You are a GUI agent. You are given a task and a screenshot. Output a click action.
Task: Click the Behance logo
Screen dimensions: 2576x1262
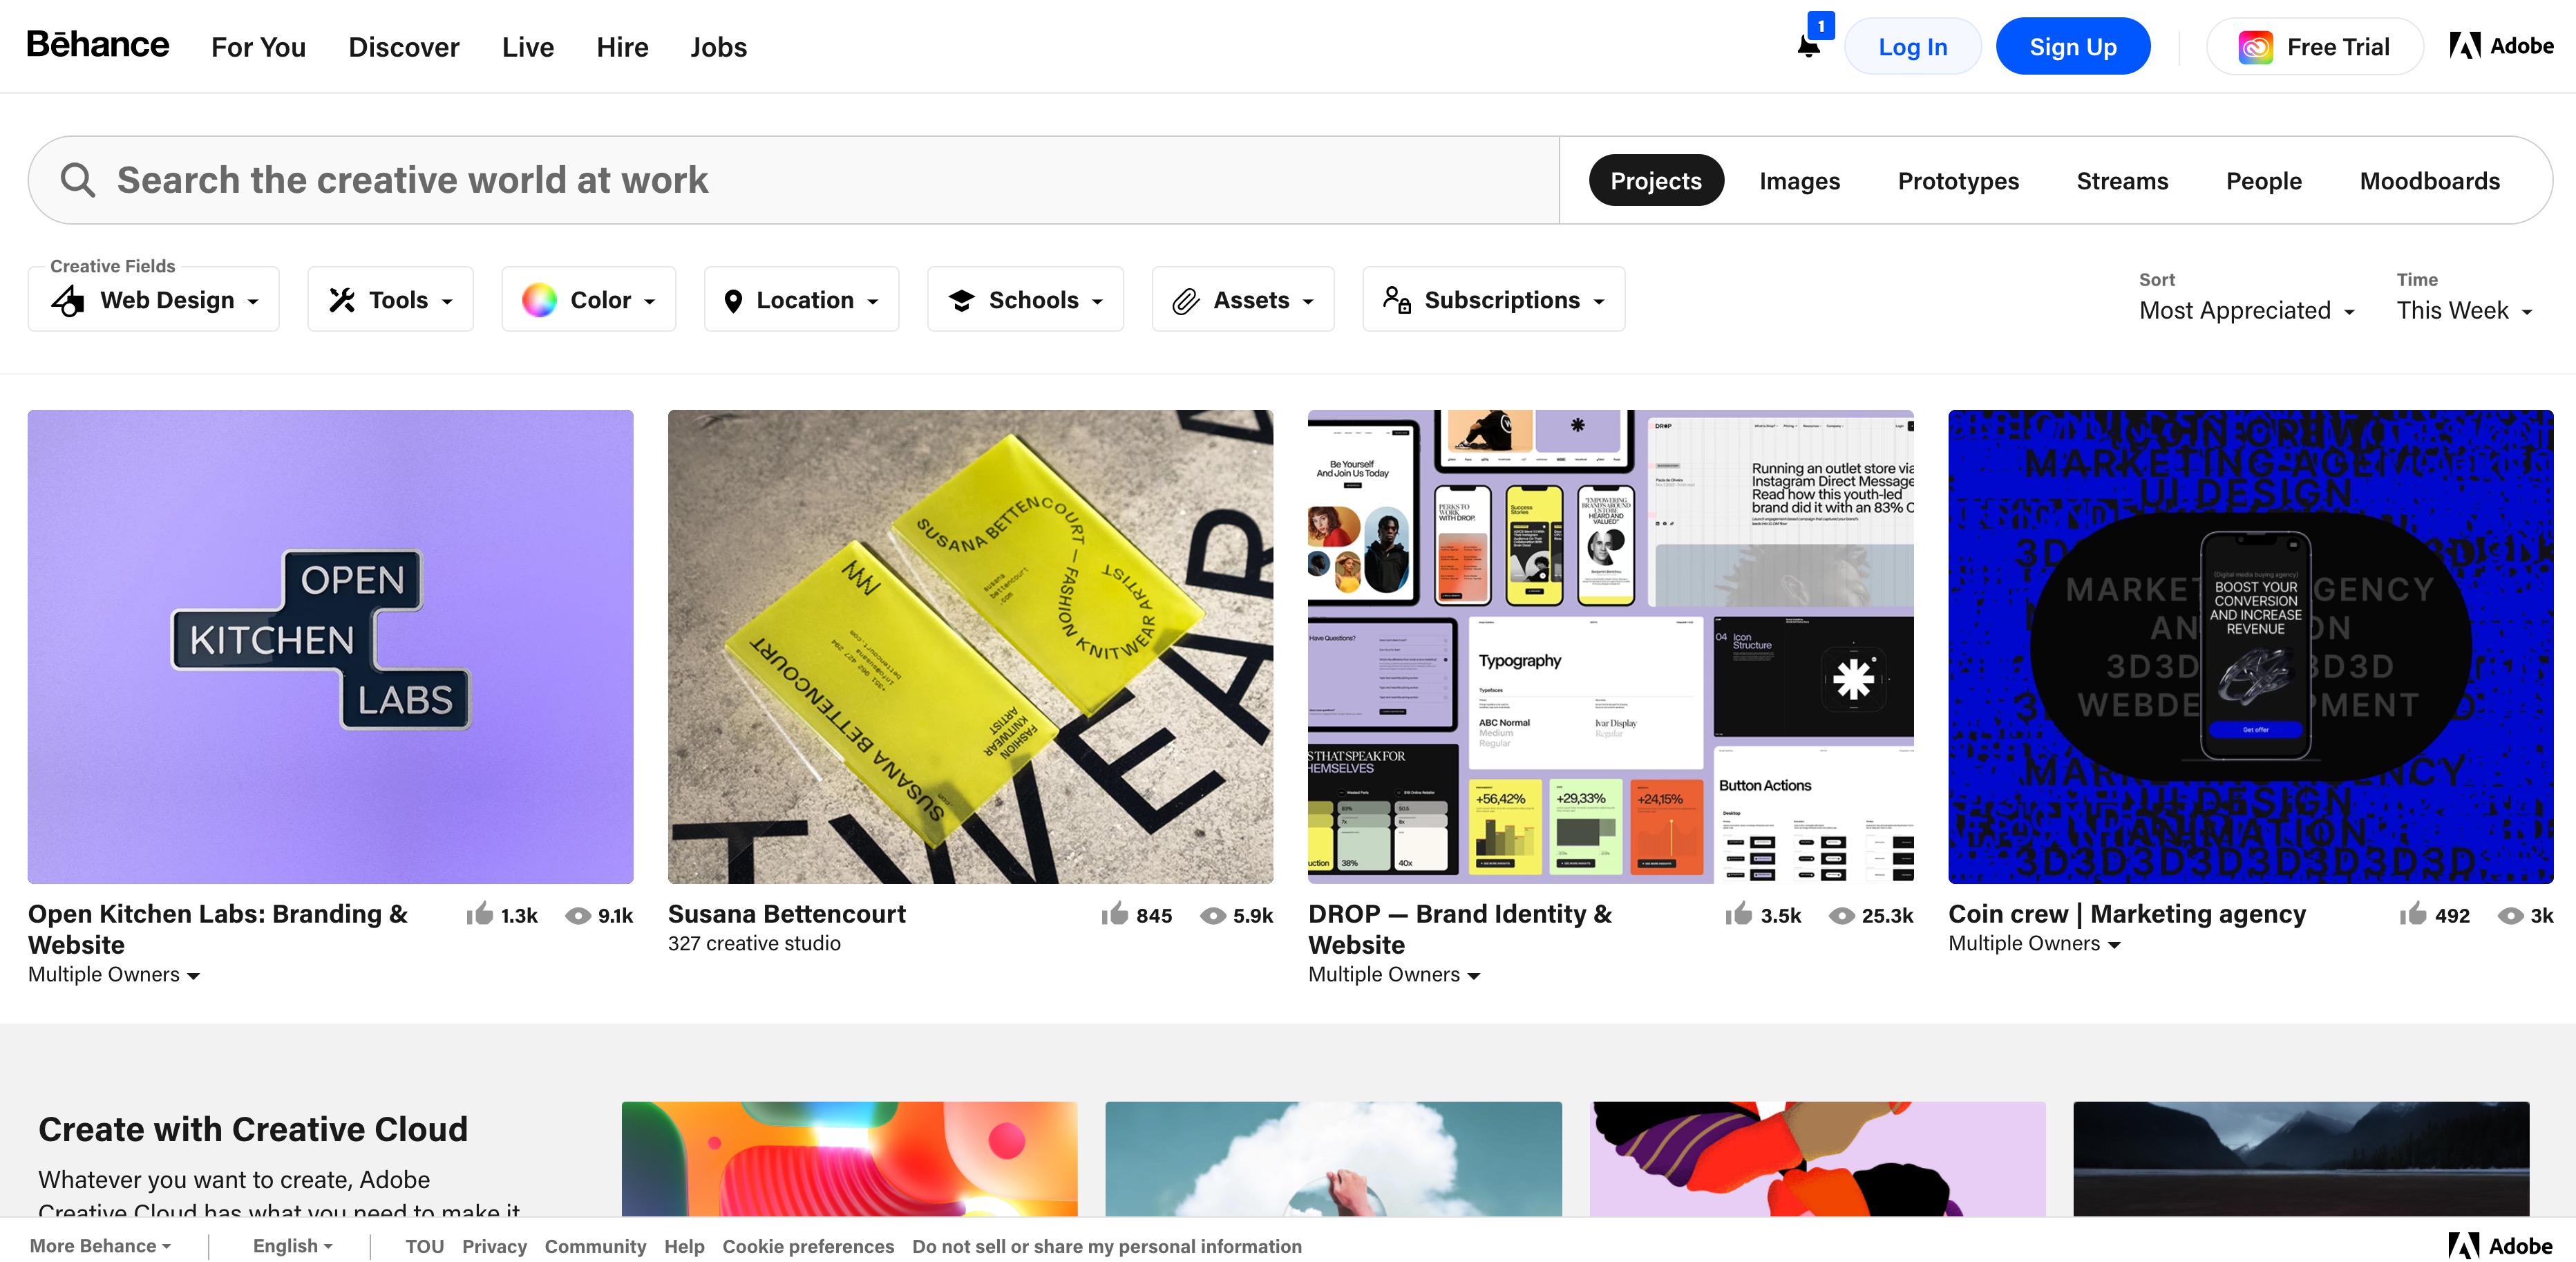[x=97, y=45]
